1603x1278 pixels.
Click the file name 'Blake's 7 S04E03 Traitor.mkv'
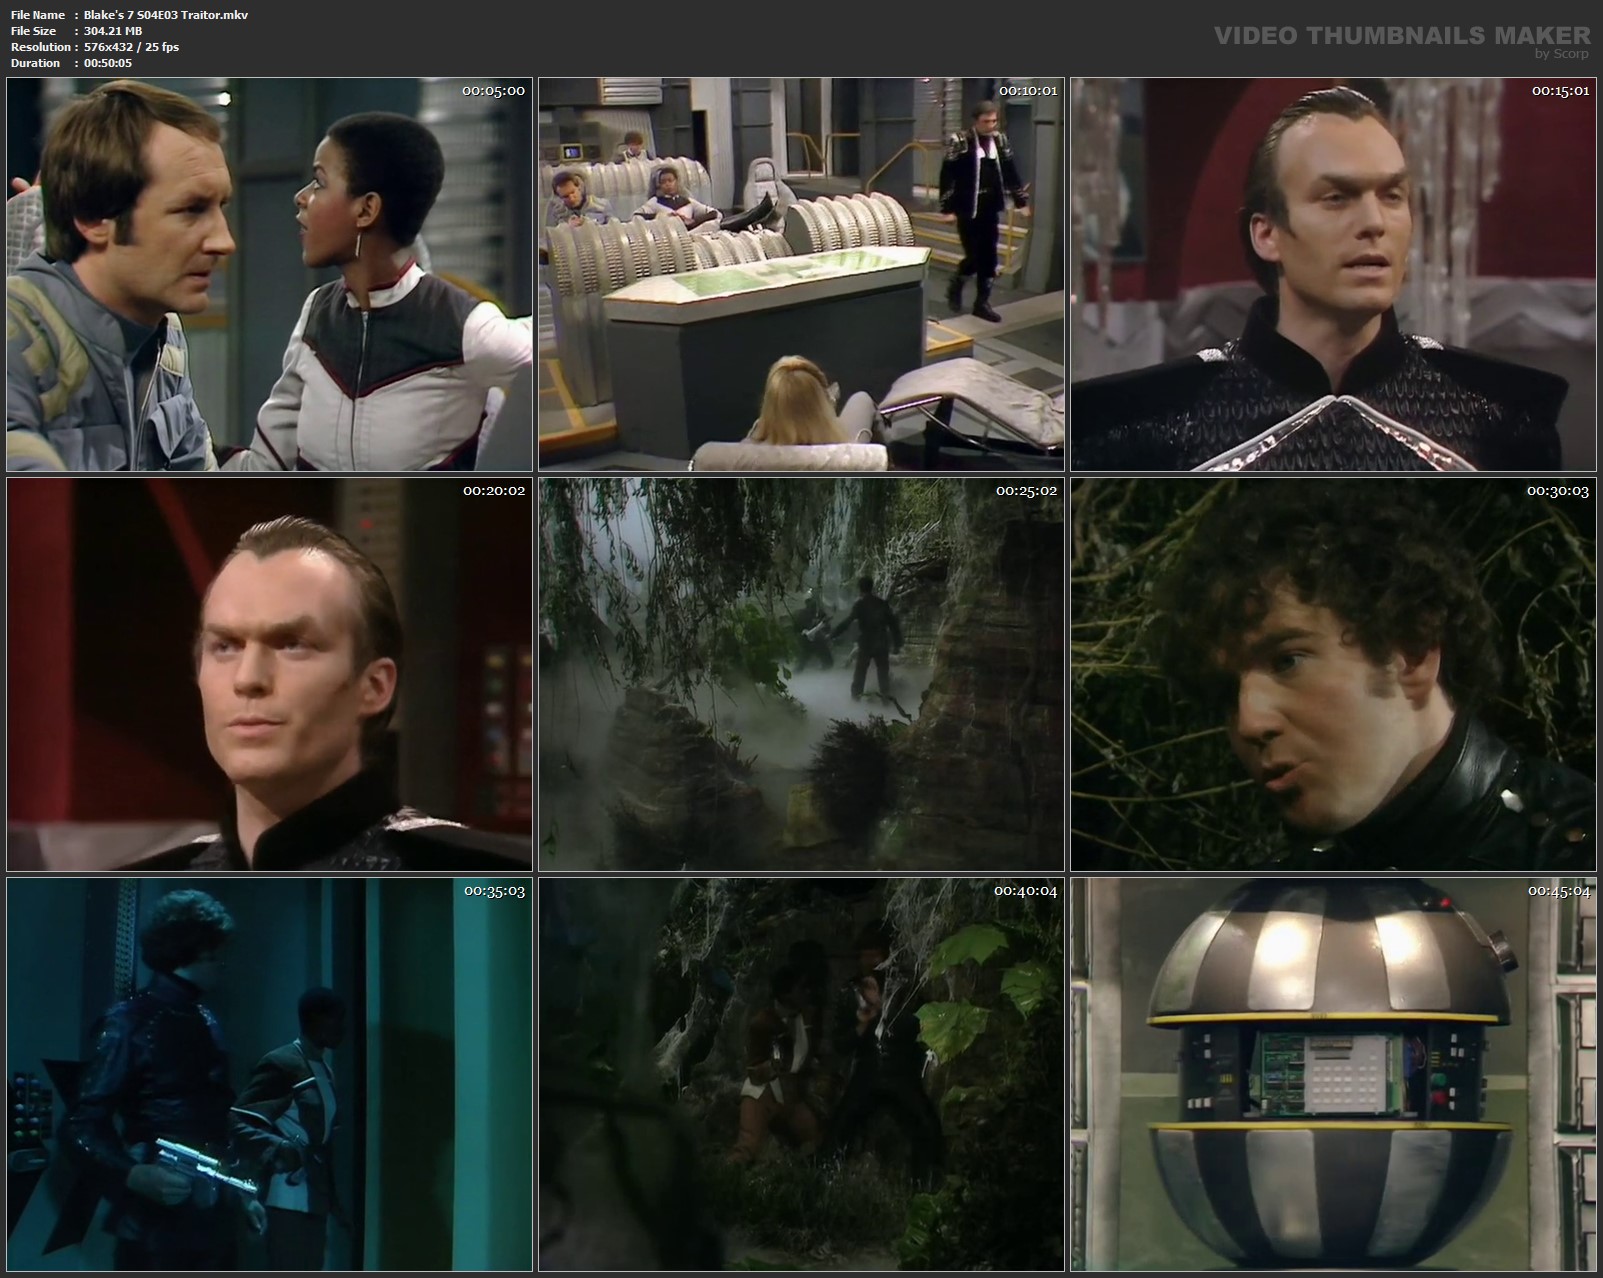[166, 15]
